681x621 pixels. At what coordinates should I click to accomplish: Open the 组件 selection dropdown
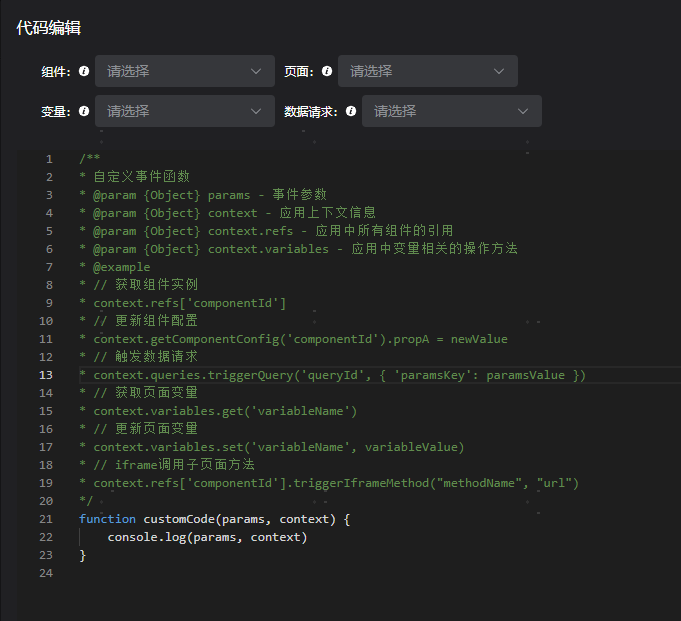[x=184, y=71]
